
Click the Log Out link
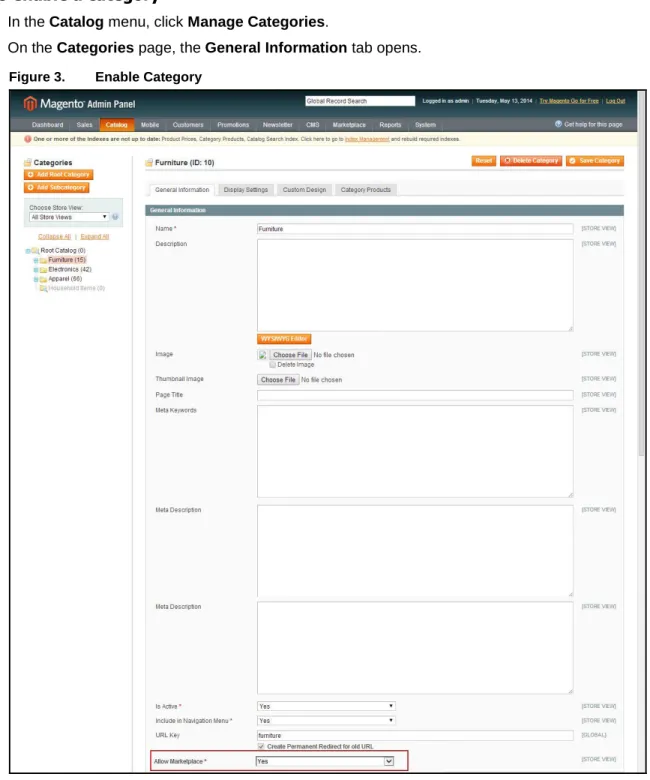coord(615,101)
